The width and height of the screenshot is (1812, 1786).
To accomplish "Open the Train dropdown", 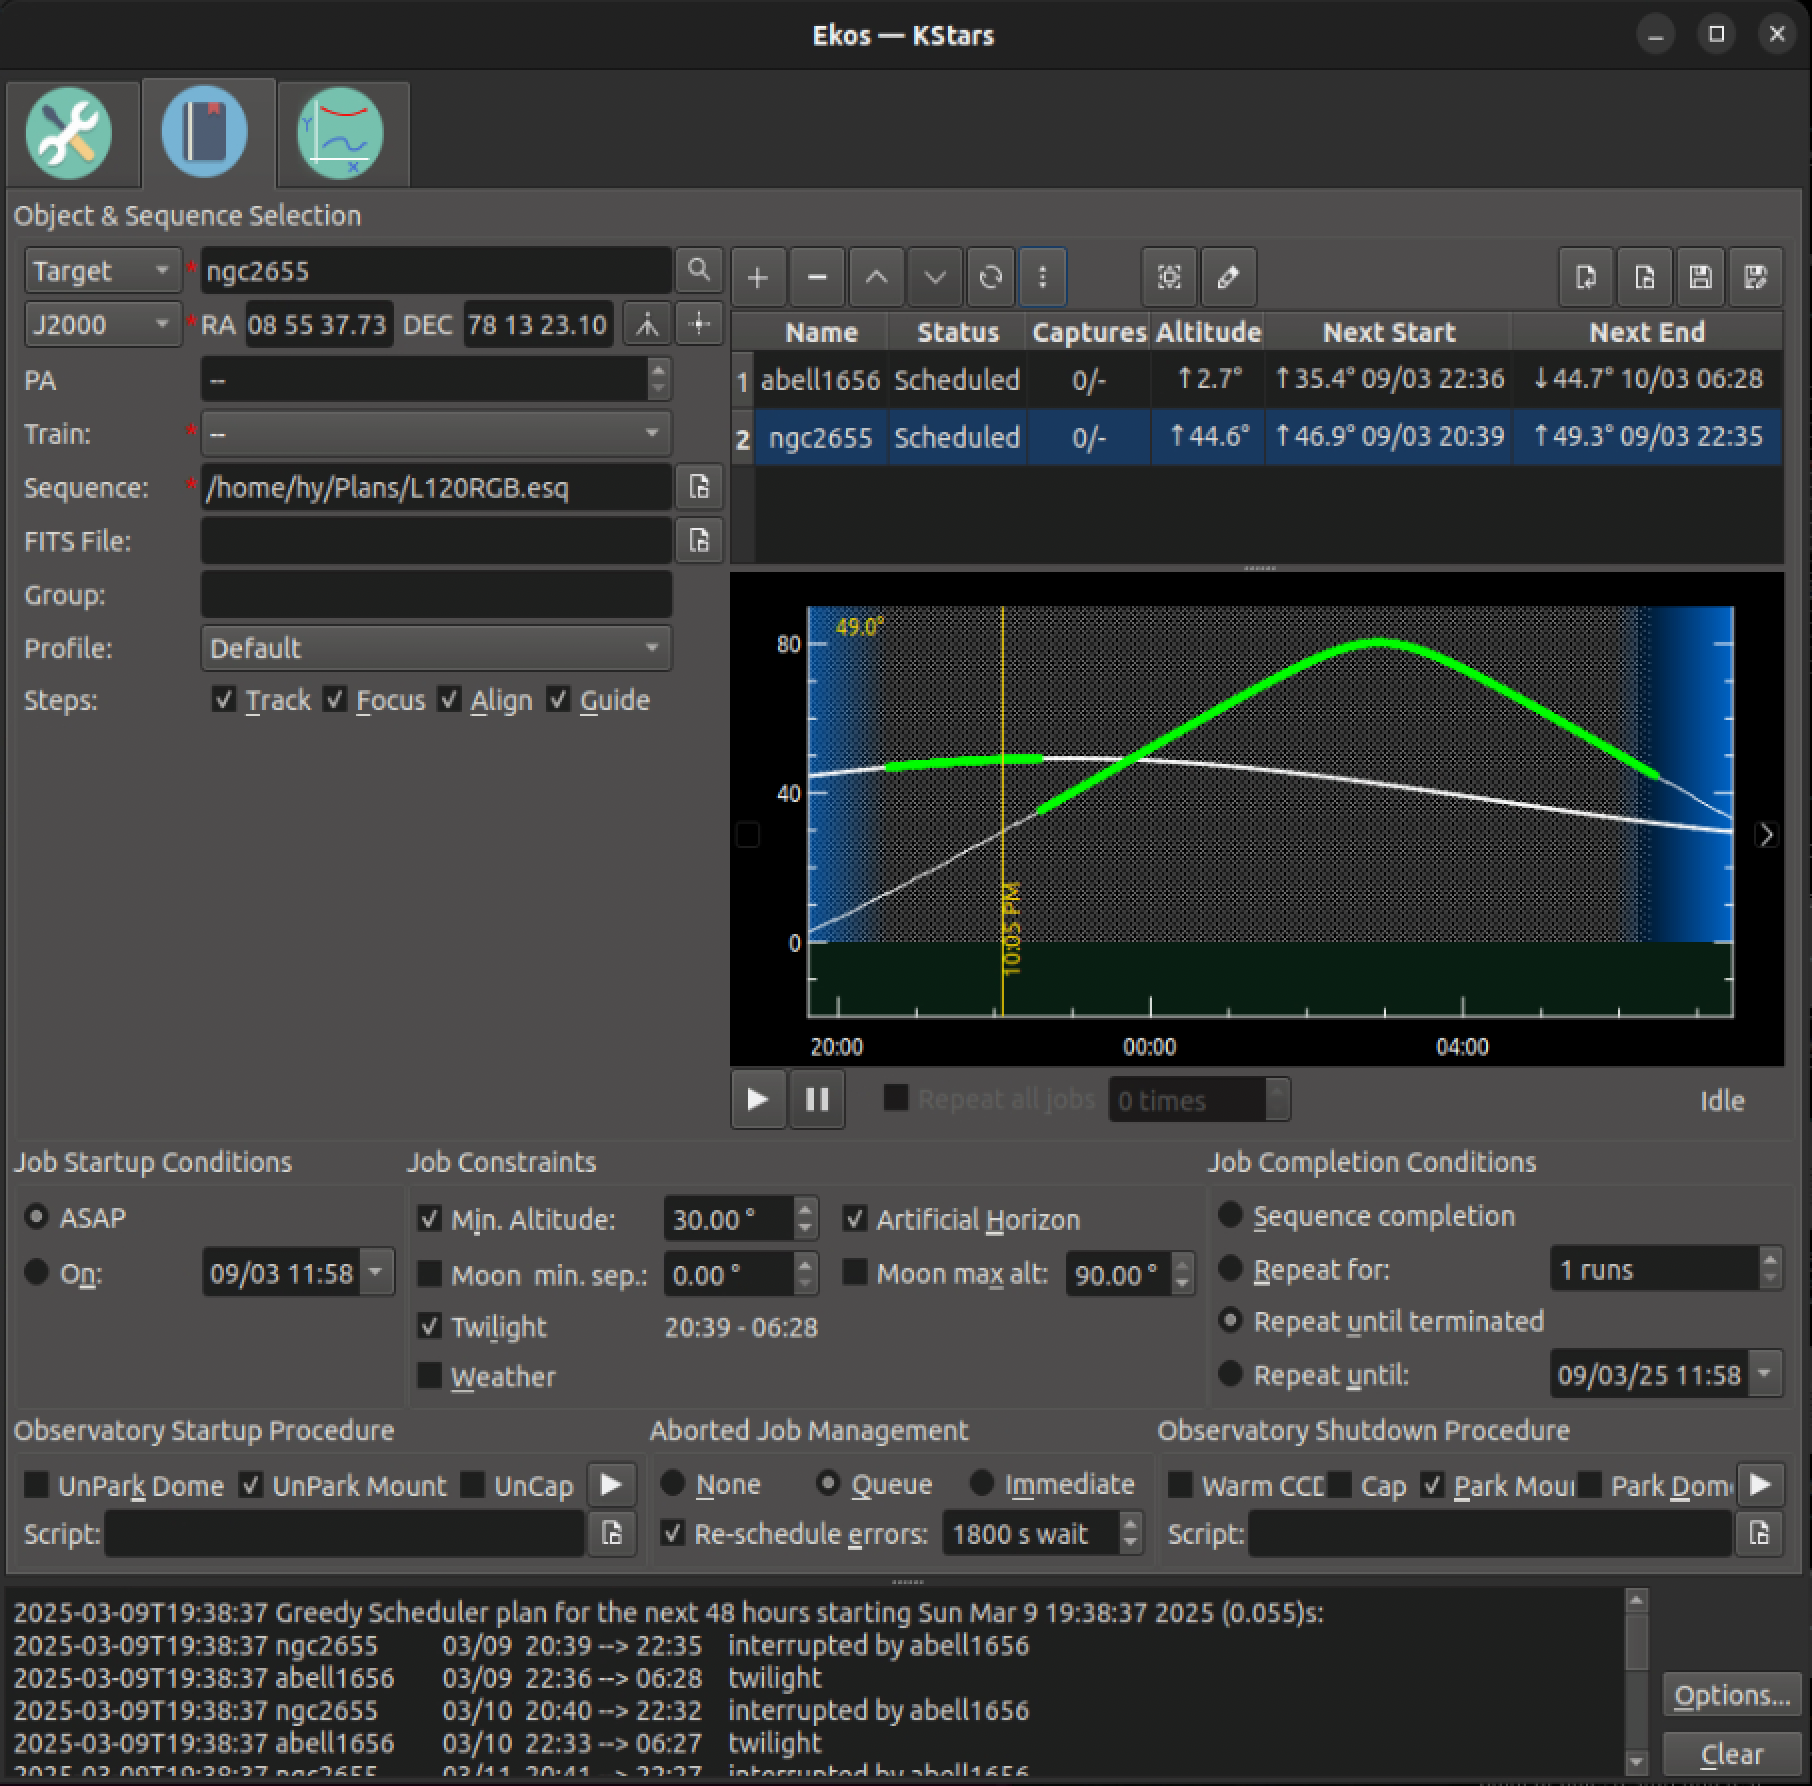I will [x=436, y=434].
